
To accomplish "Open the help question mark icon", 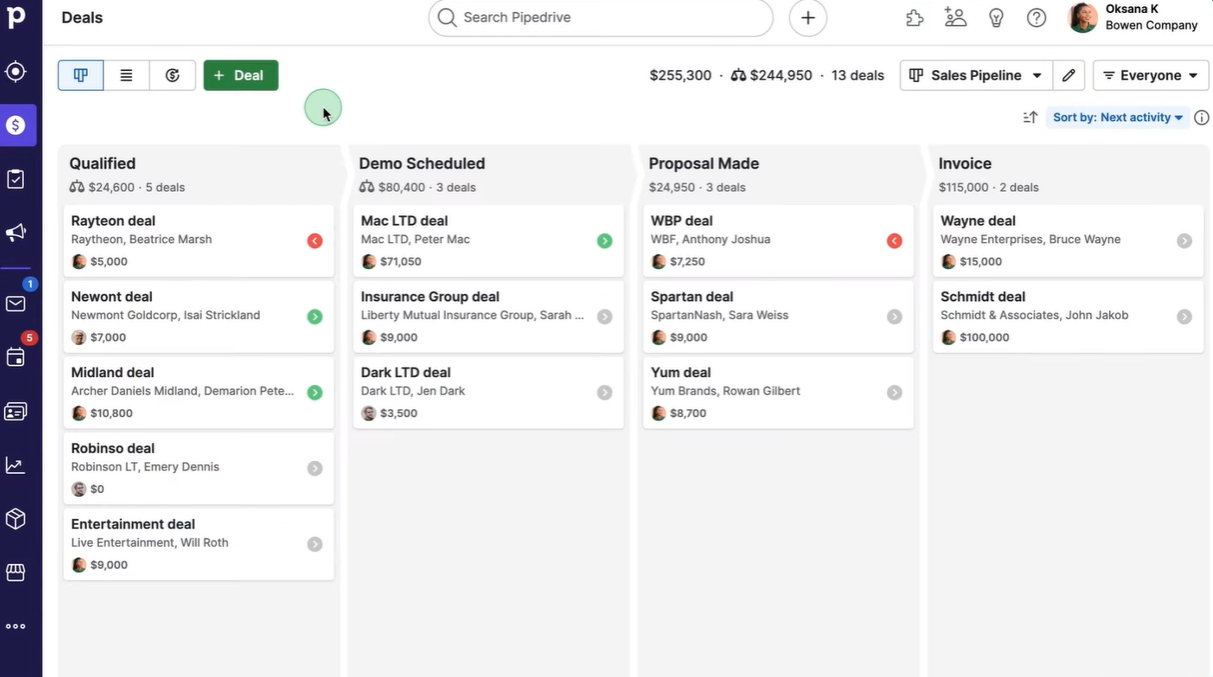I will [1036, 17].
